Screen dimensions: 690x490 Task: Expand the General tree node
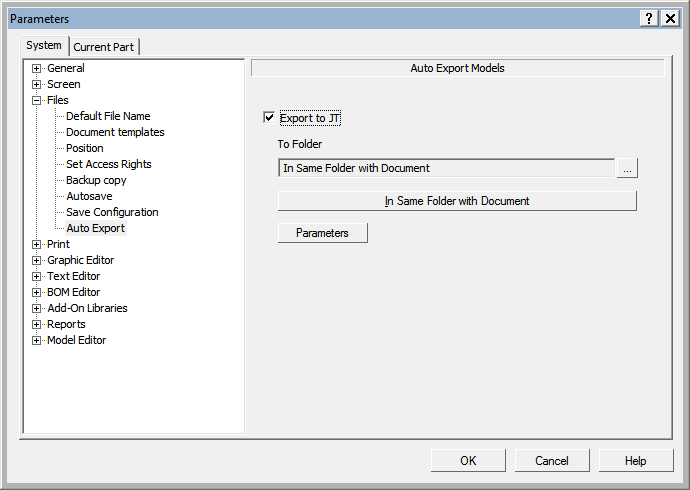pyautogui.click(x=37, y=68)
